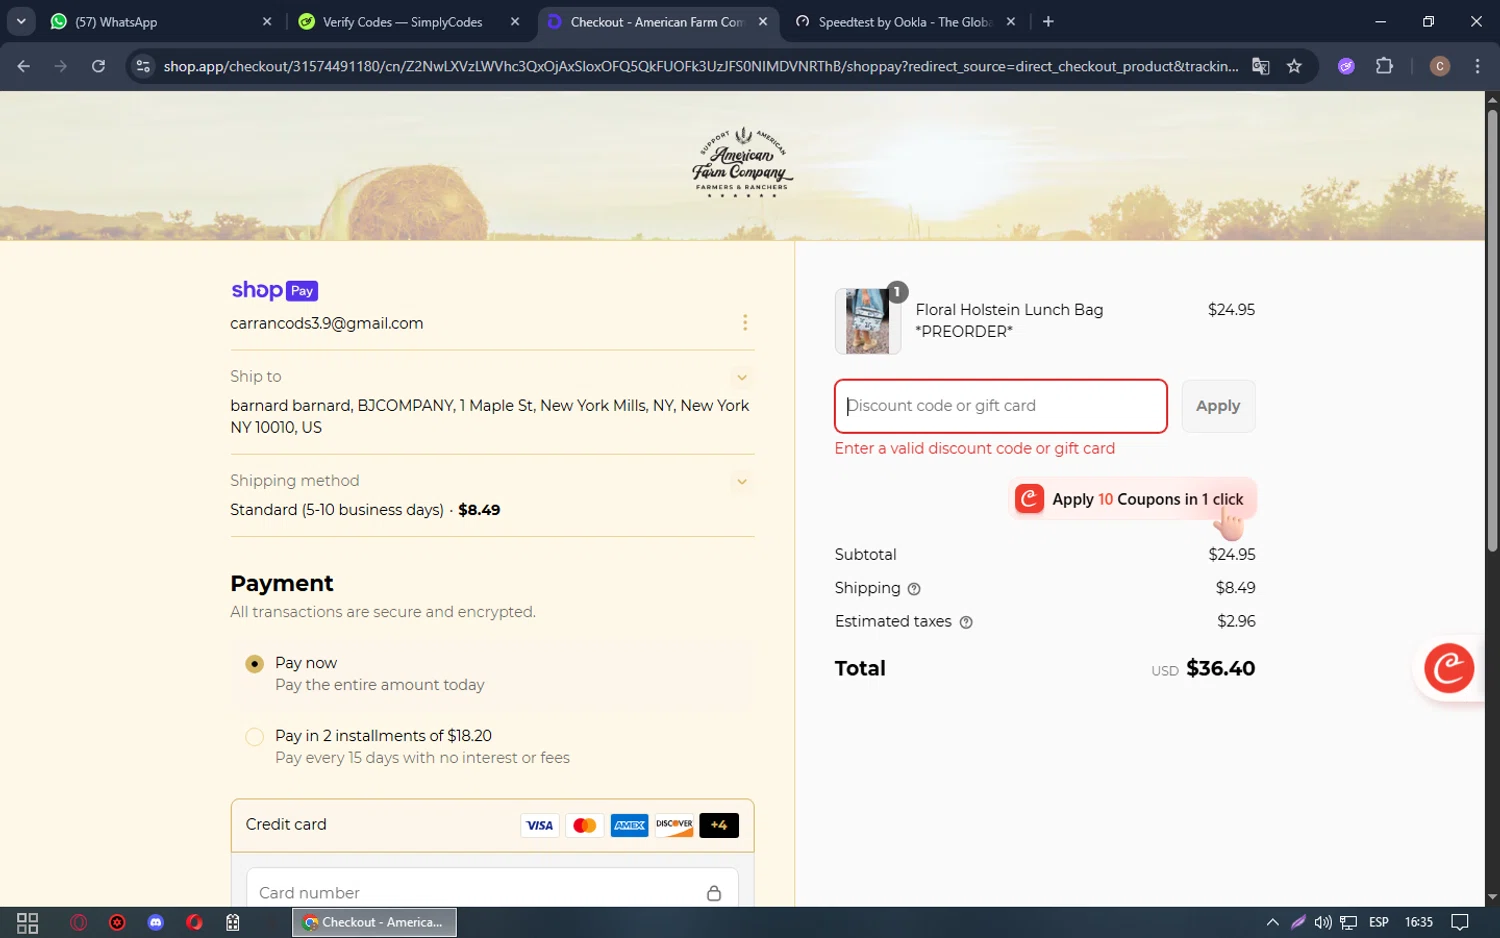Go back to previous page
The width and height of the screenshot is (1500, 938).
click(x=24, y=66)
